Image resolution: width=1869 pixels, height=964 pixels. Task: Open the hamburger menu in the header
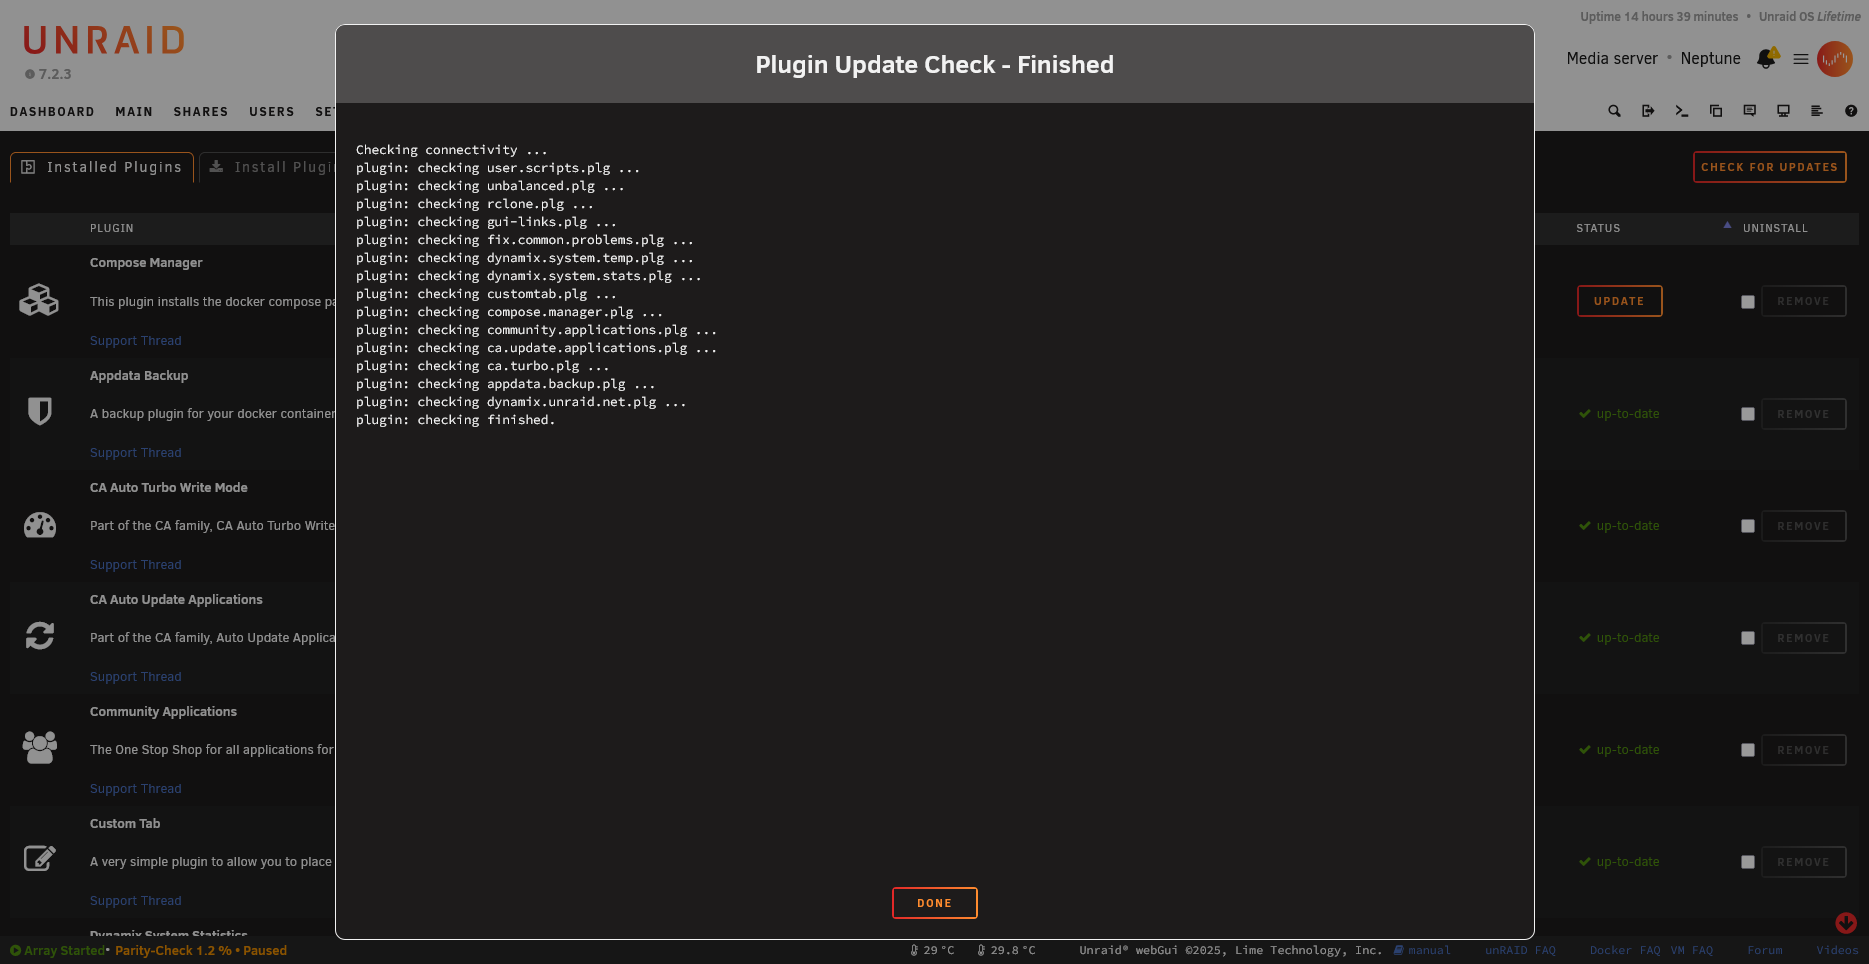[1800, 59]
